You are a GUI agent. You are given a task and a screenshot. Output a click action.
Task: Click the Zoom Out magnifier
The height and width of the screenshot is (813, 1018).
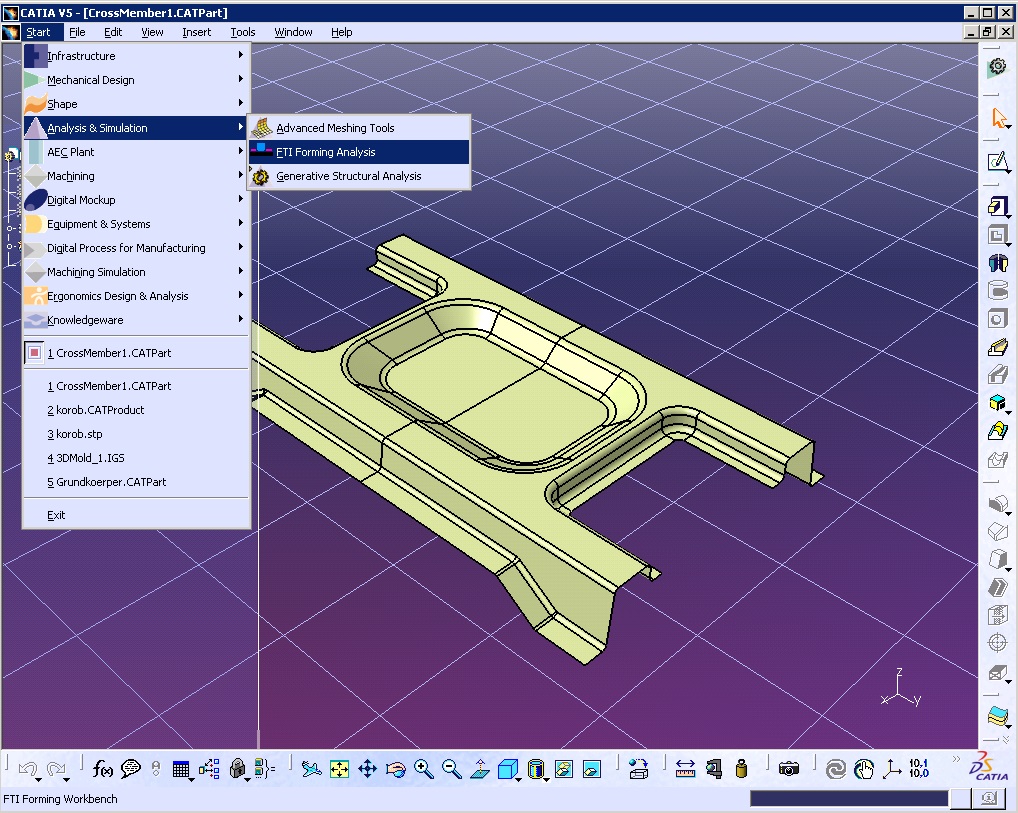[x=451, y=769]
